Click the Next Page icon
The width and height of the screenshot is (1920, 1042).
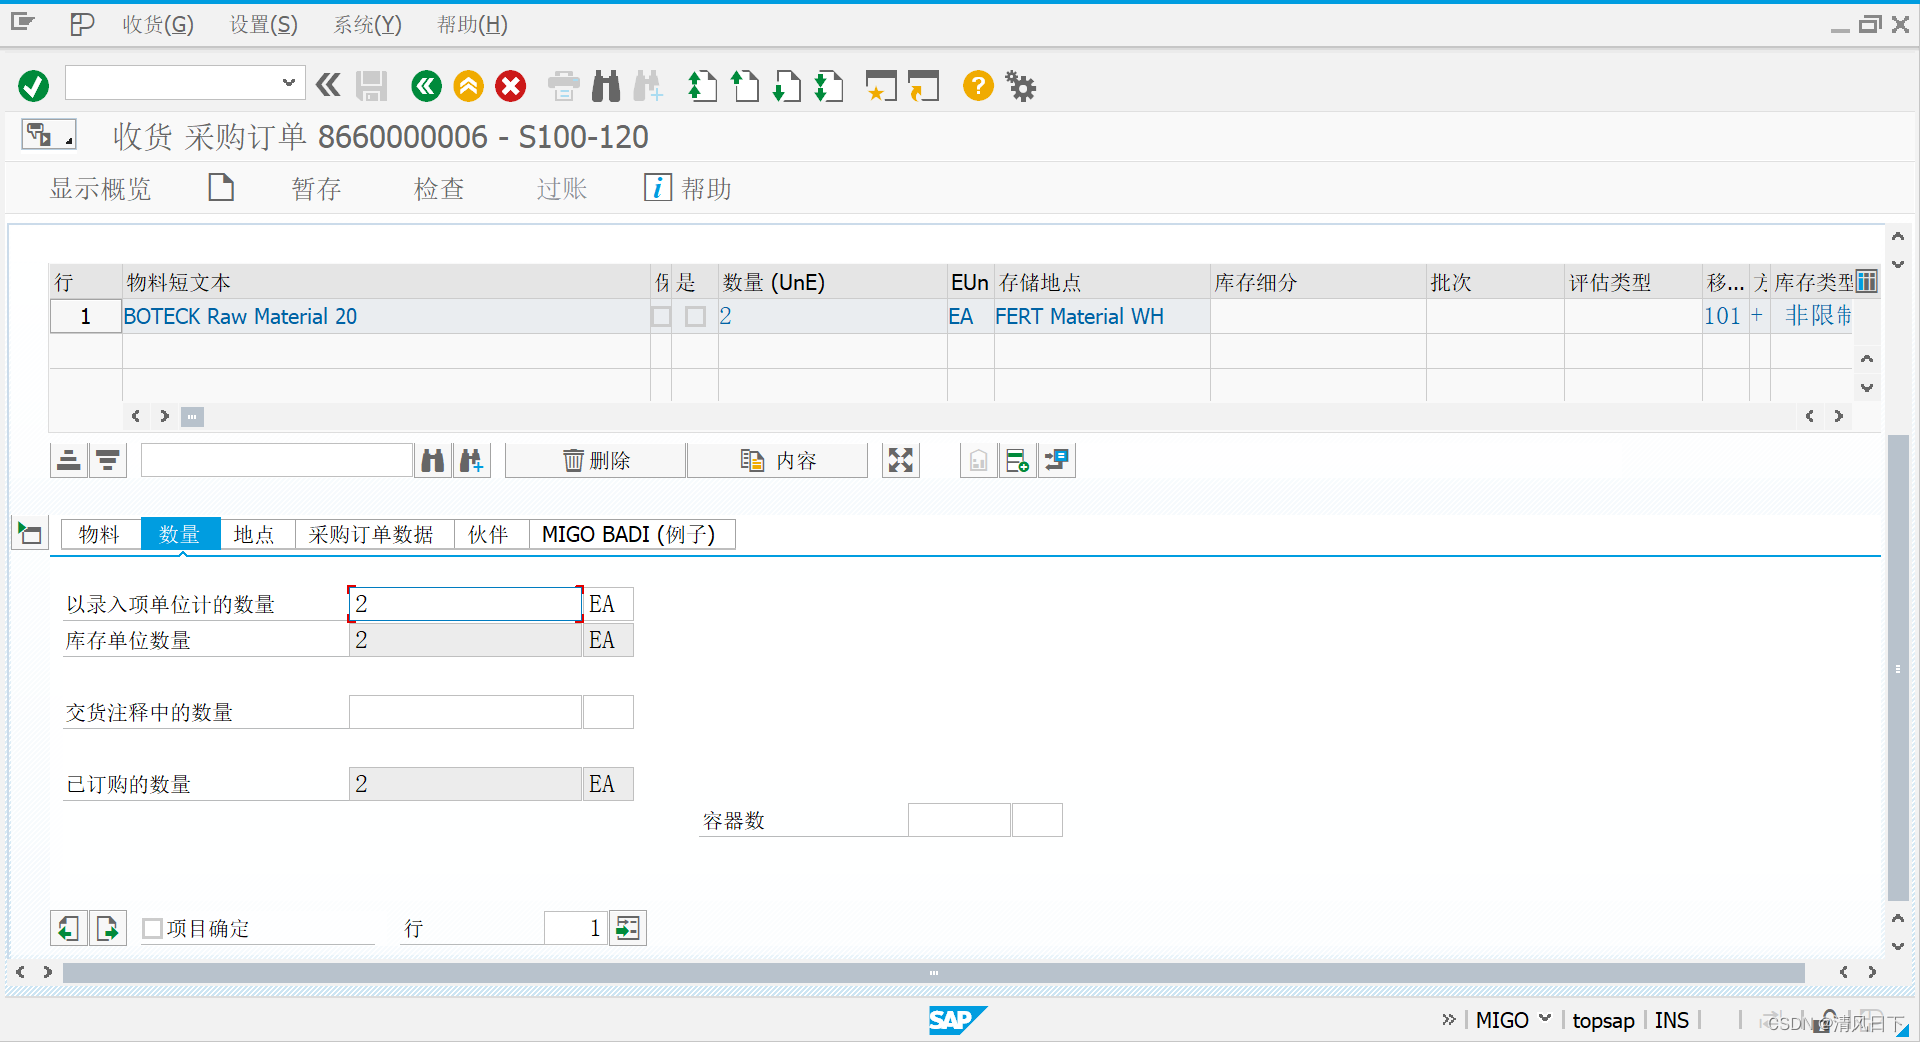tap(787, 86)
